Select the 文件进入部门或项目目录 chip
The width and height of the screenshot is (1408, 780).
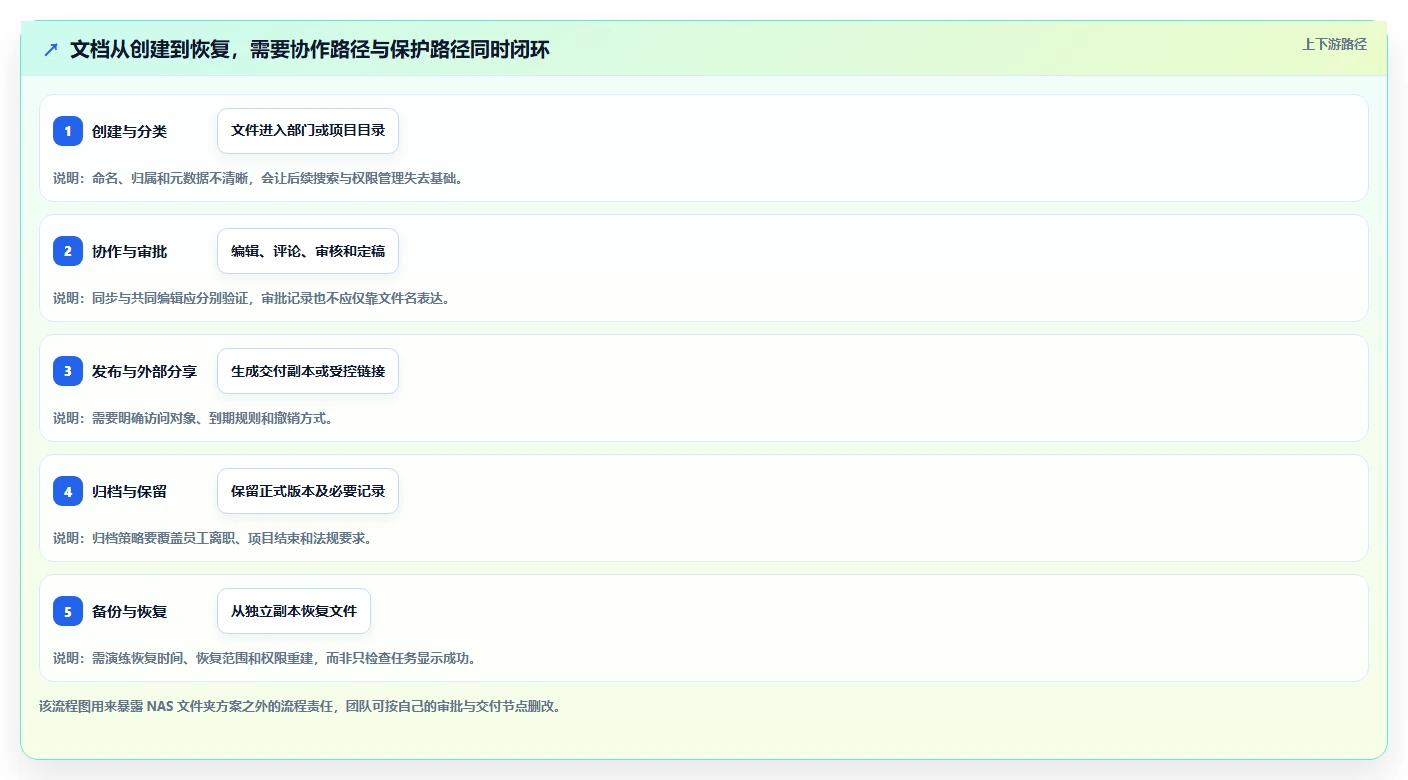coord(308,131)
